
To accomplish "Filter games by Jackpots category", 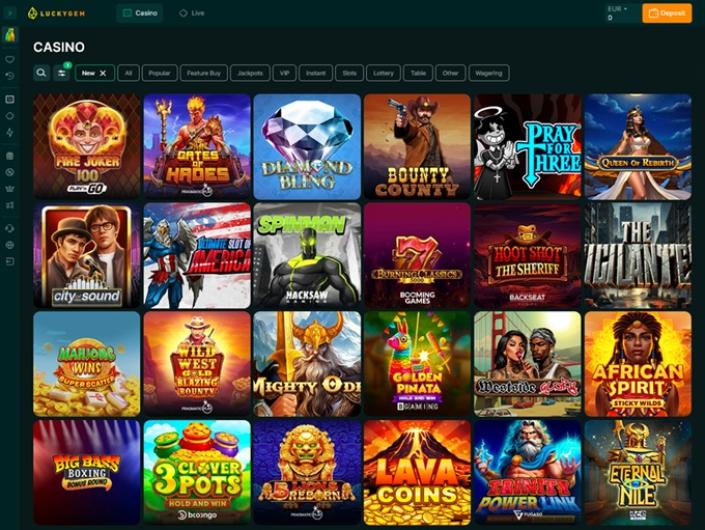I will [x=250, y=73].
